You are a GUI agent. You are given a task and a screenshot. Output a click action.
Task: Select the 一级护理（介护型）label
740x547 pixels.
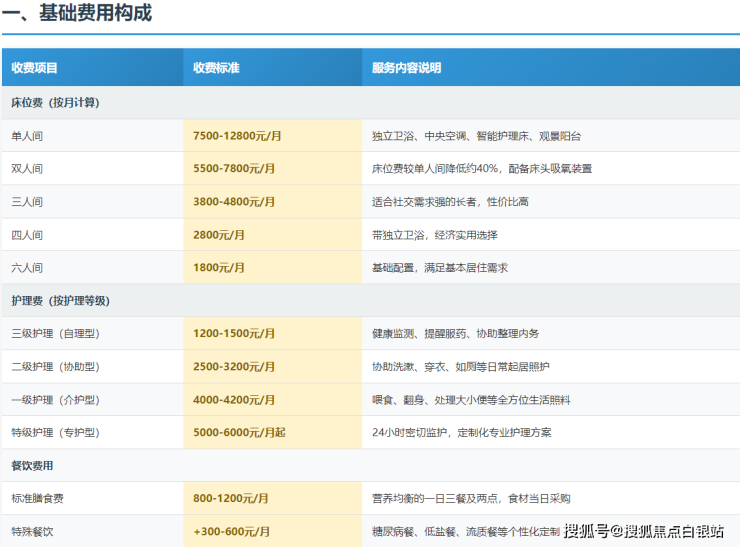tap(54, 400)
